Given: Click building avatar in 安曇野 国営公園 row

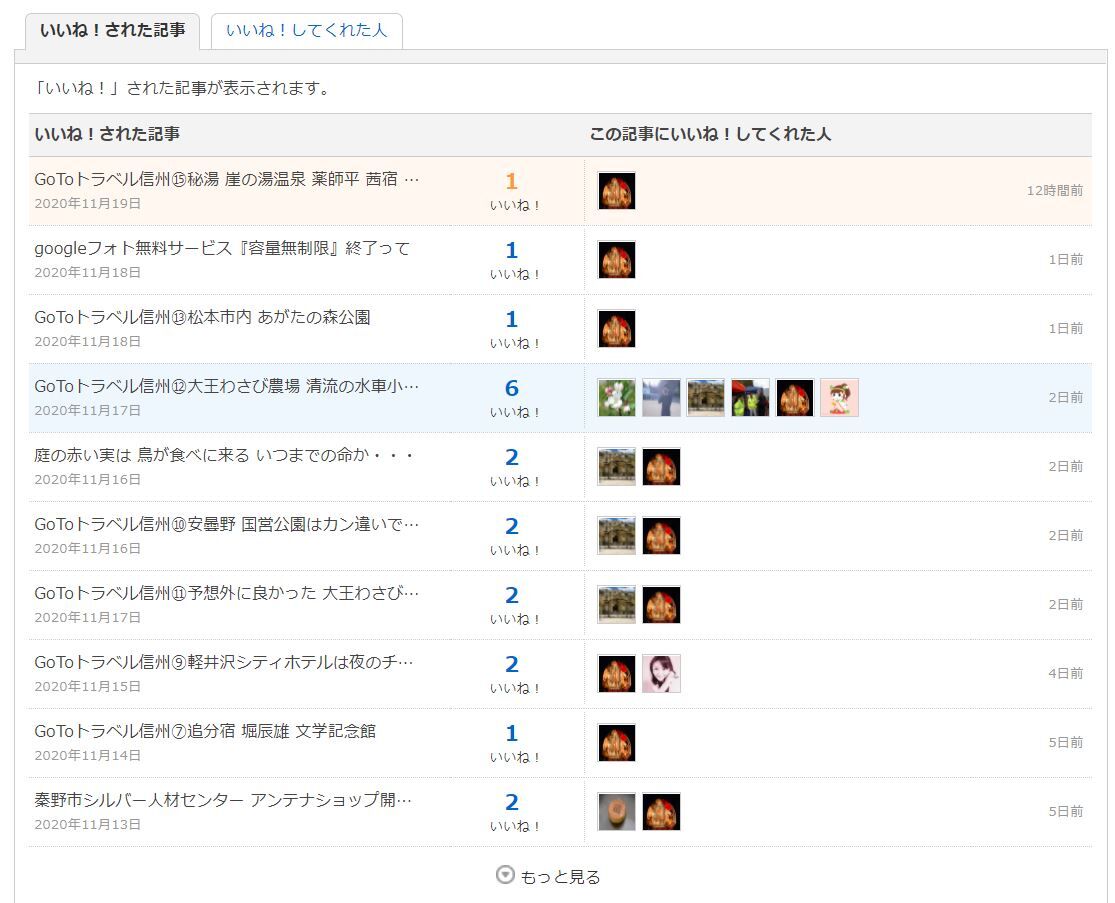Looking at the screenshot, I should pyautogui.click(x=617, y=535).
